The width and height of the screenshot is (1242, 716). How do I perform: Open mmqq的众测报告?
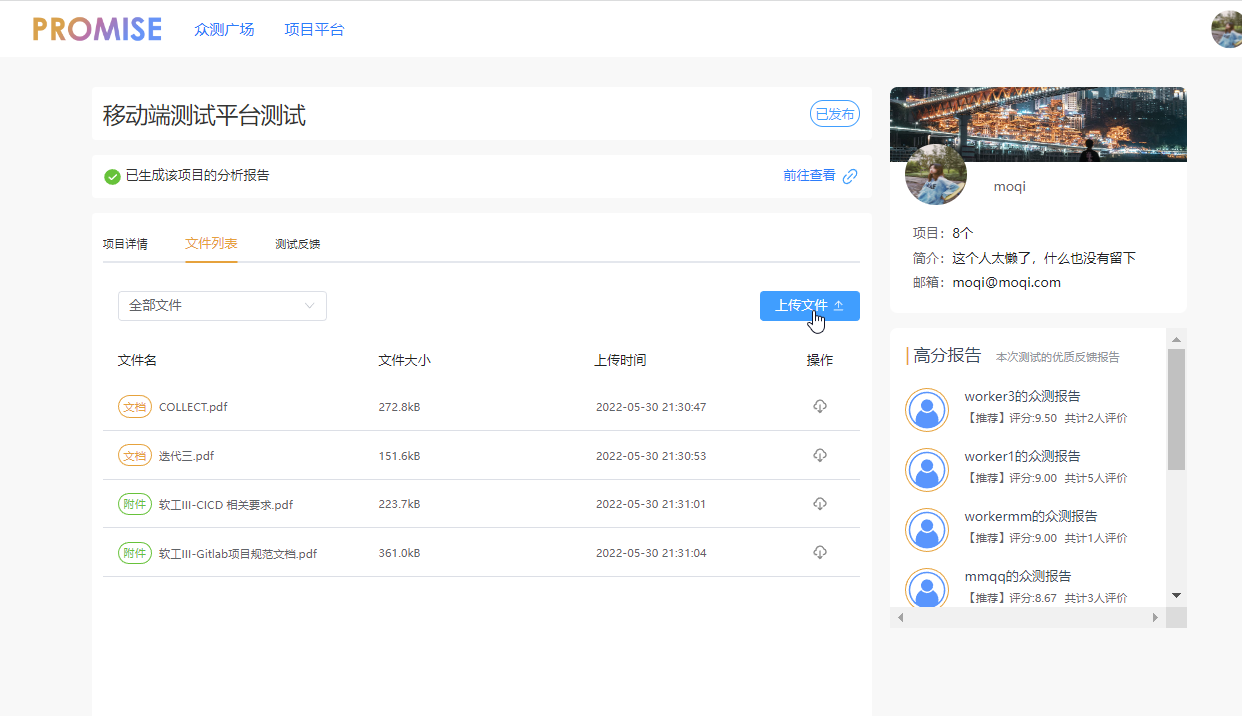point(1018,576)
